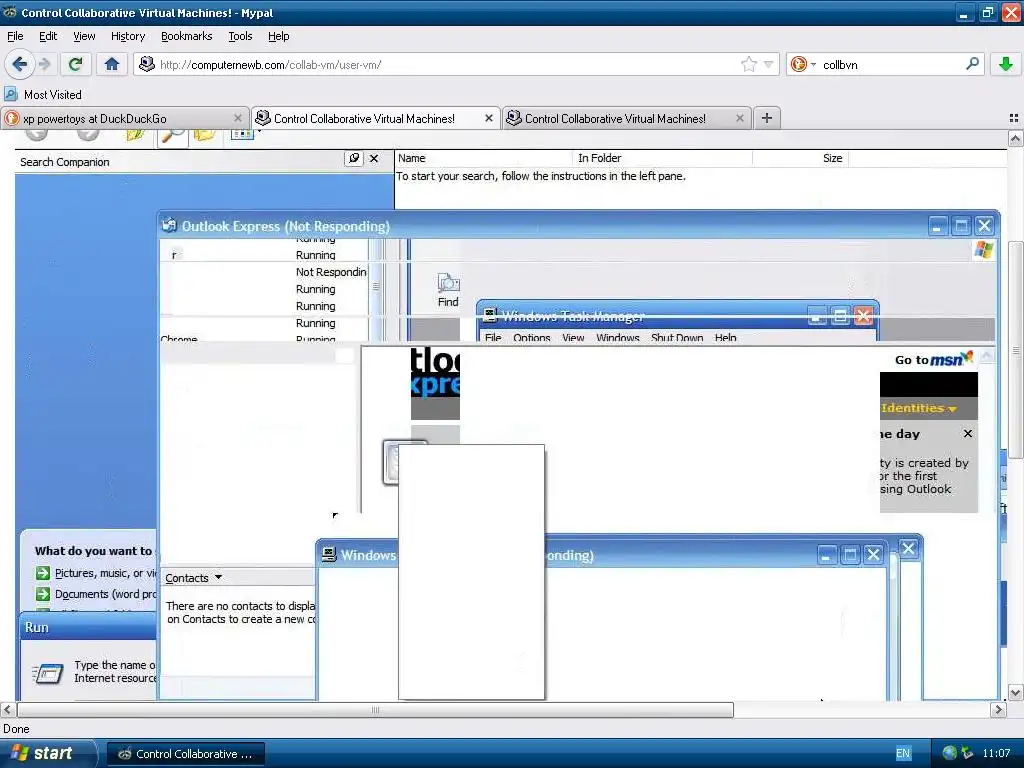Click the Windows logo icon in Outlook Express
Viewport: 1024px width, 768px height.
984,249
